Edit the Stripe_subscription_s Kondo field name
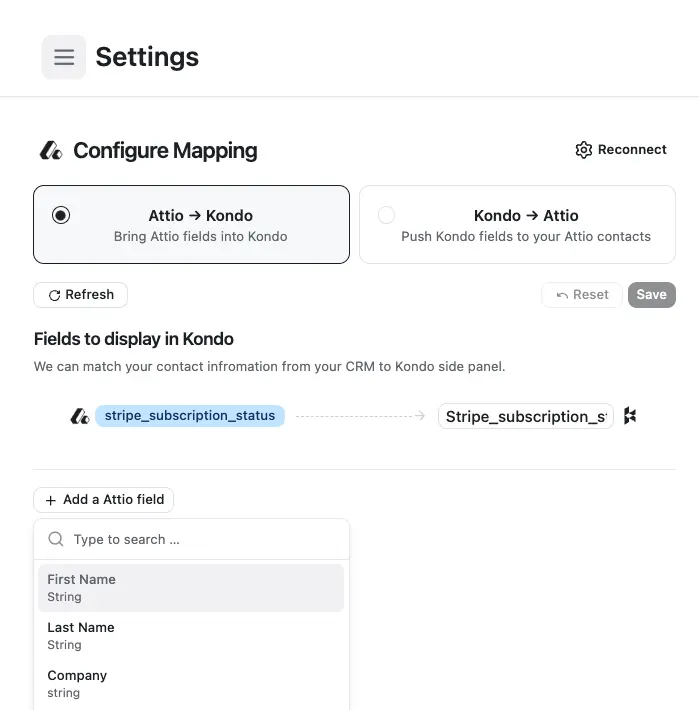Image resolution: width=699 pixels, height=710 pixels. pos(526,416)
